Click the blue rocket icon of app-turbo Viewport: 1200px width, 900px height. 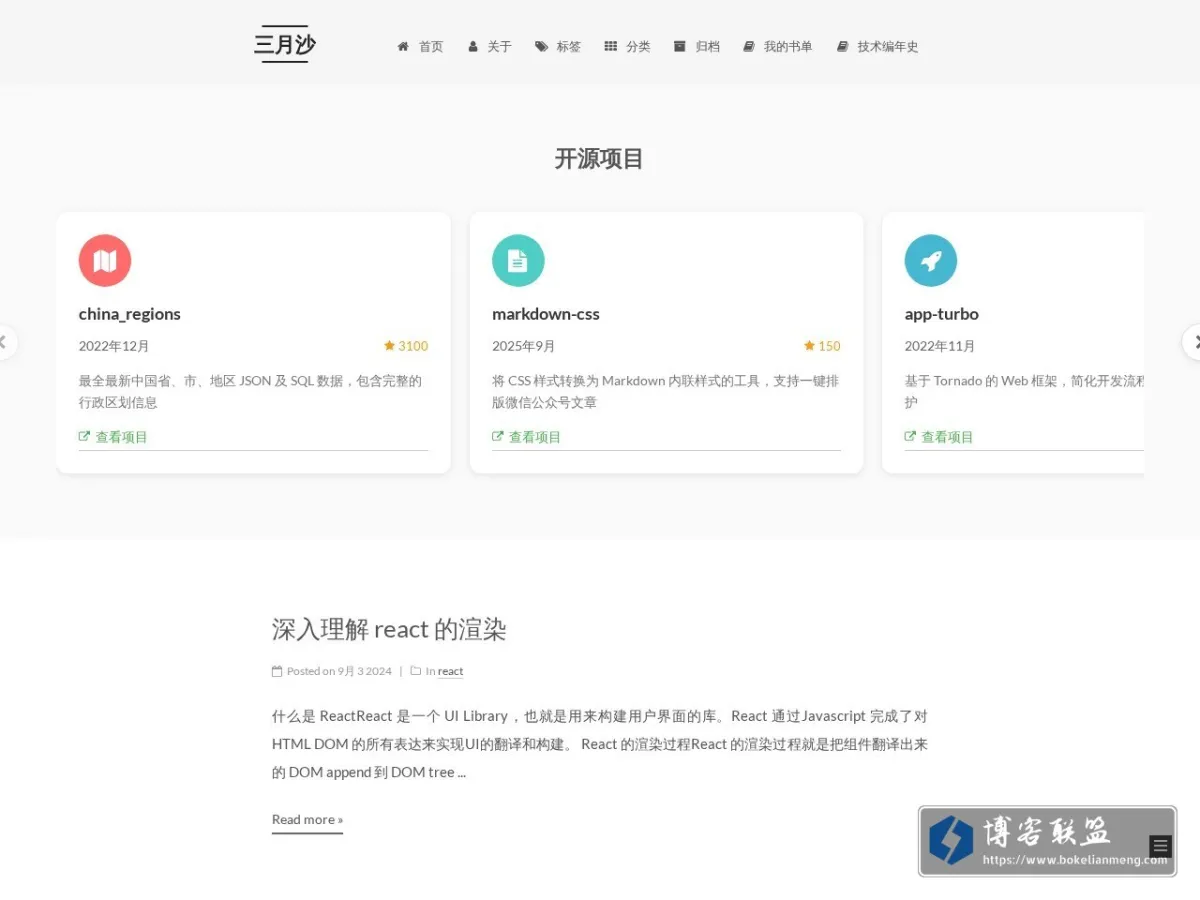point(931,261)
